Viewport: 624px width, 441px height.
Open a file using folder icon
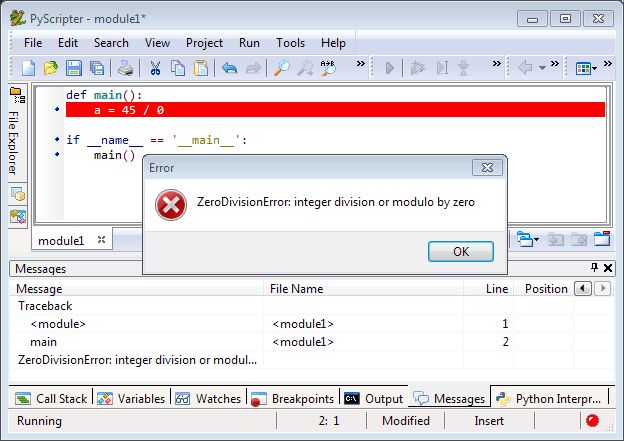click(51, 68)
